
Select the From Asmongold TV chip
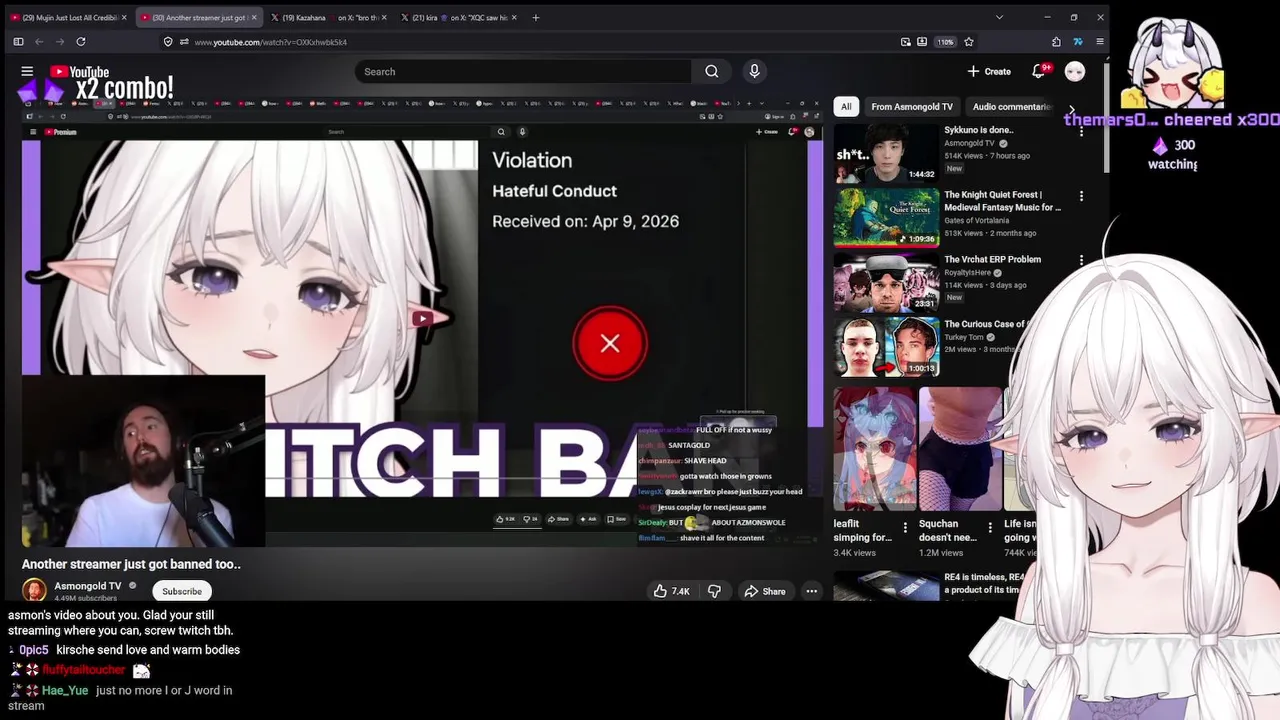(912, 106)
